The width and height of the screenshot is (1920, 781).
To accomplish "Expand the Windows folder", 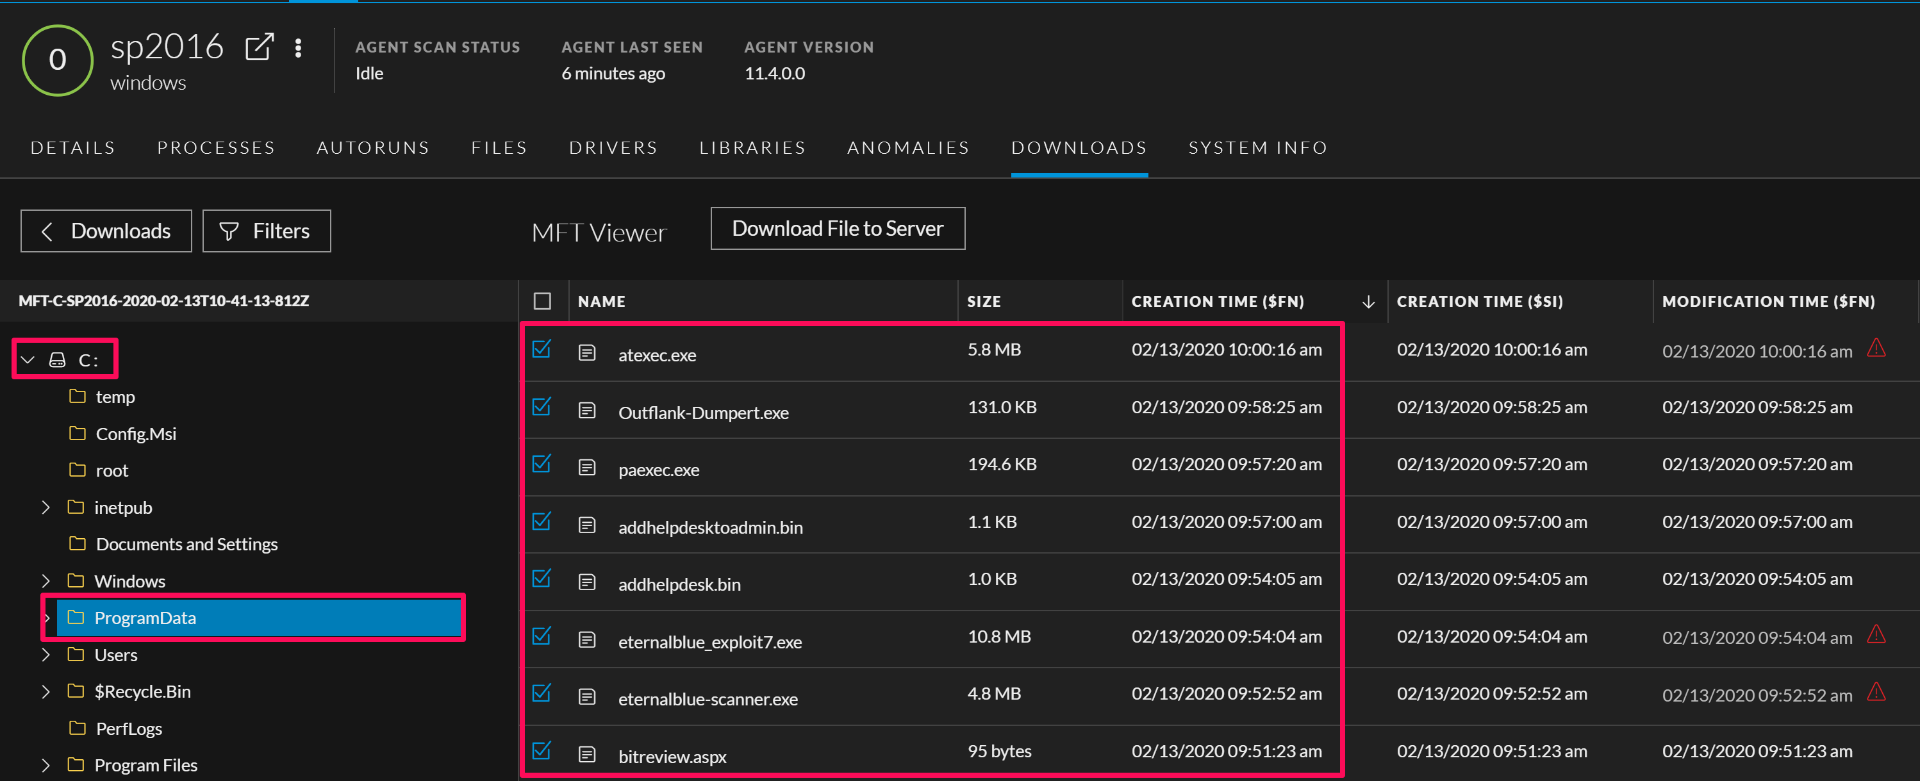I will point(46,581).
